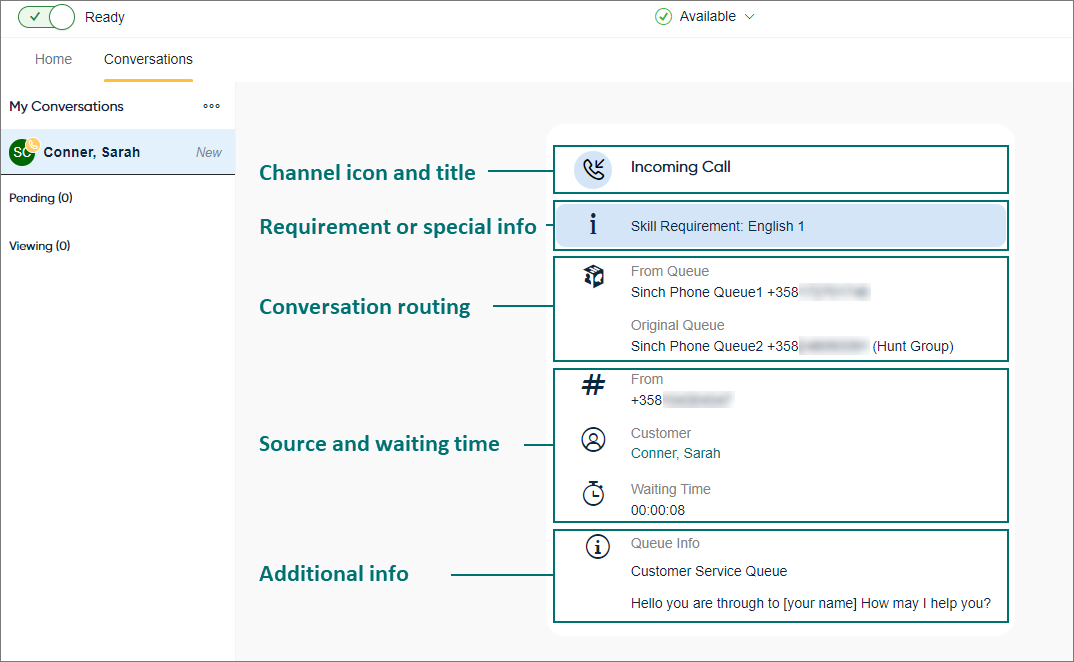Open My Conversations more options menu
Image resolution: width=1074 pixels, height=662 pixels.
[x=211, y=106]
